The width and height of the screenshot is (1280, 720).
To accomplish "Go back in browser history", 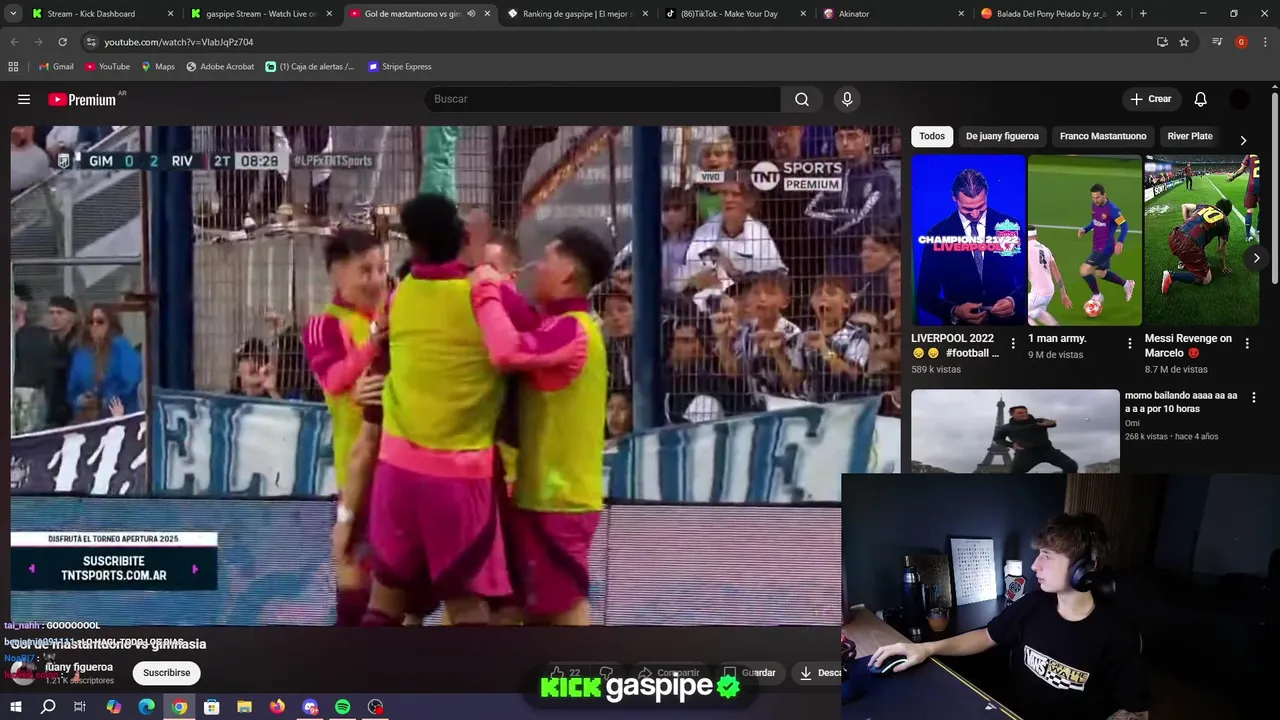I will point(14,42).
